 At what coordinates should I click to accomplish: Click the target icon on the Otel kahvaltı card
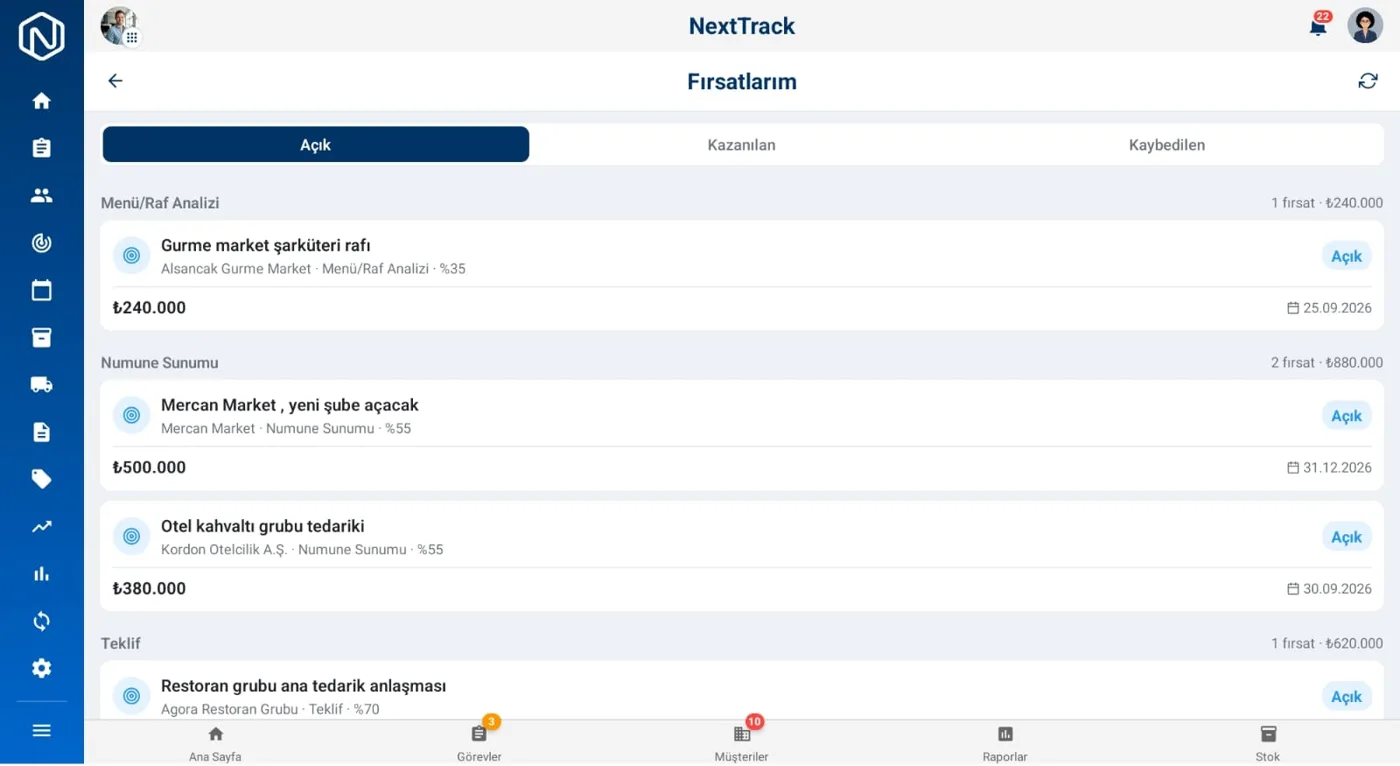(x=131, y=536)
